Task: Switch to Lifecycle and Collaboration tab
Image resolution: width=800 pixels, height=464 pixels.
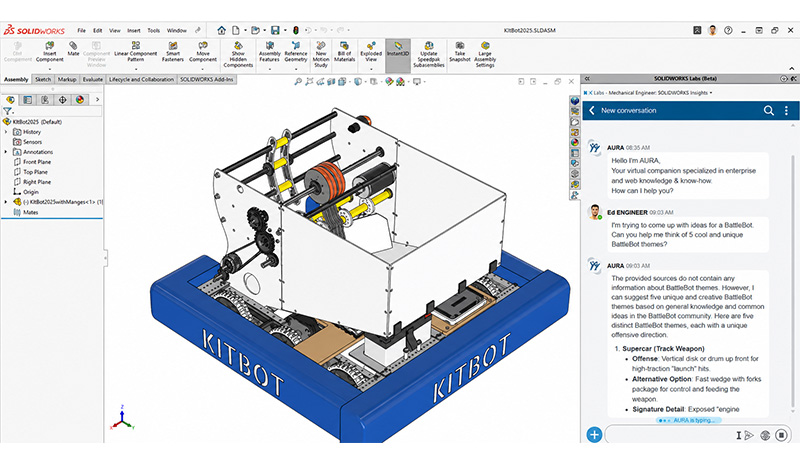Action: 141,80
